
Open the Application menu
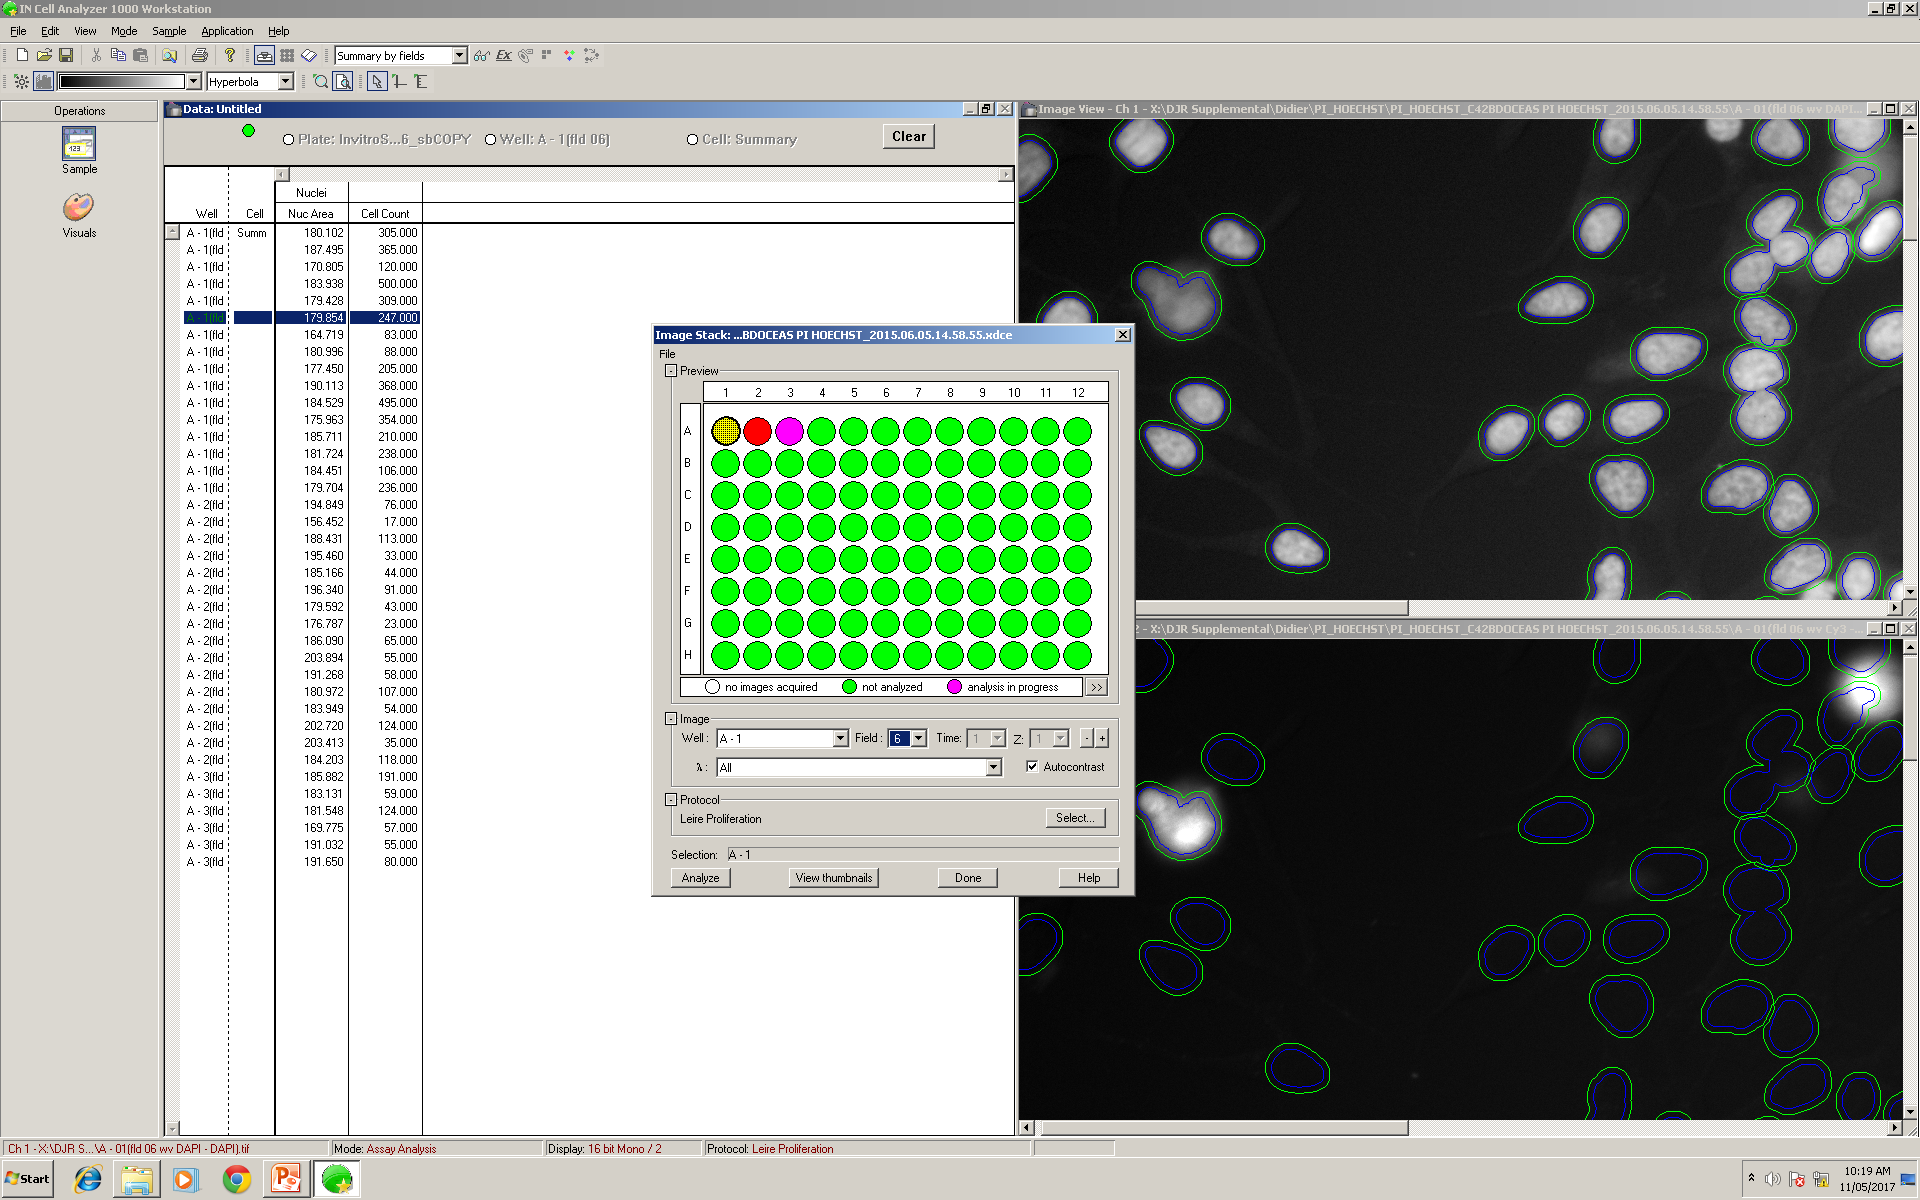tap(227, 31)
